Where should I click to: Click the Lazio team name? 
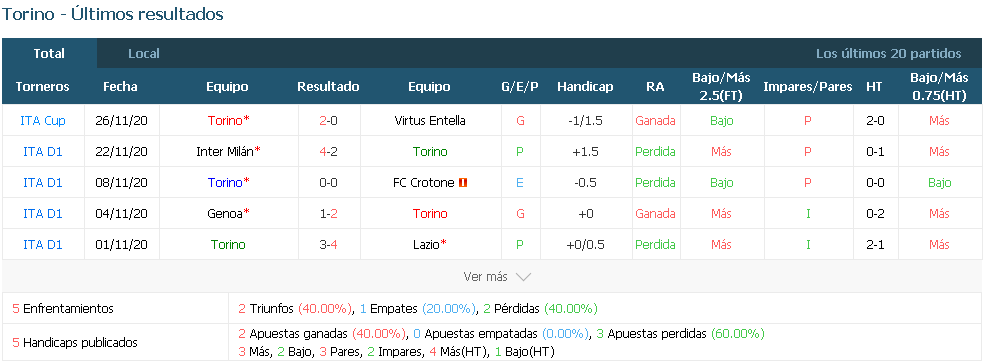tap(429, 244)
